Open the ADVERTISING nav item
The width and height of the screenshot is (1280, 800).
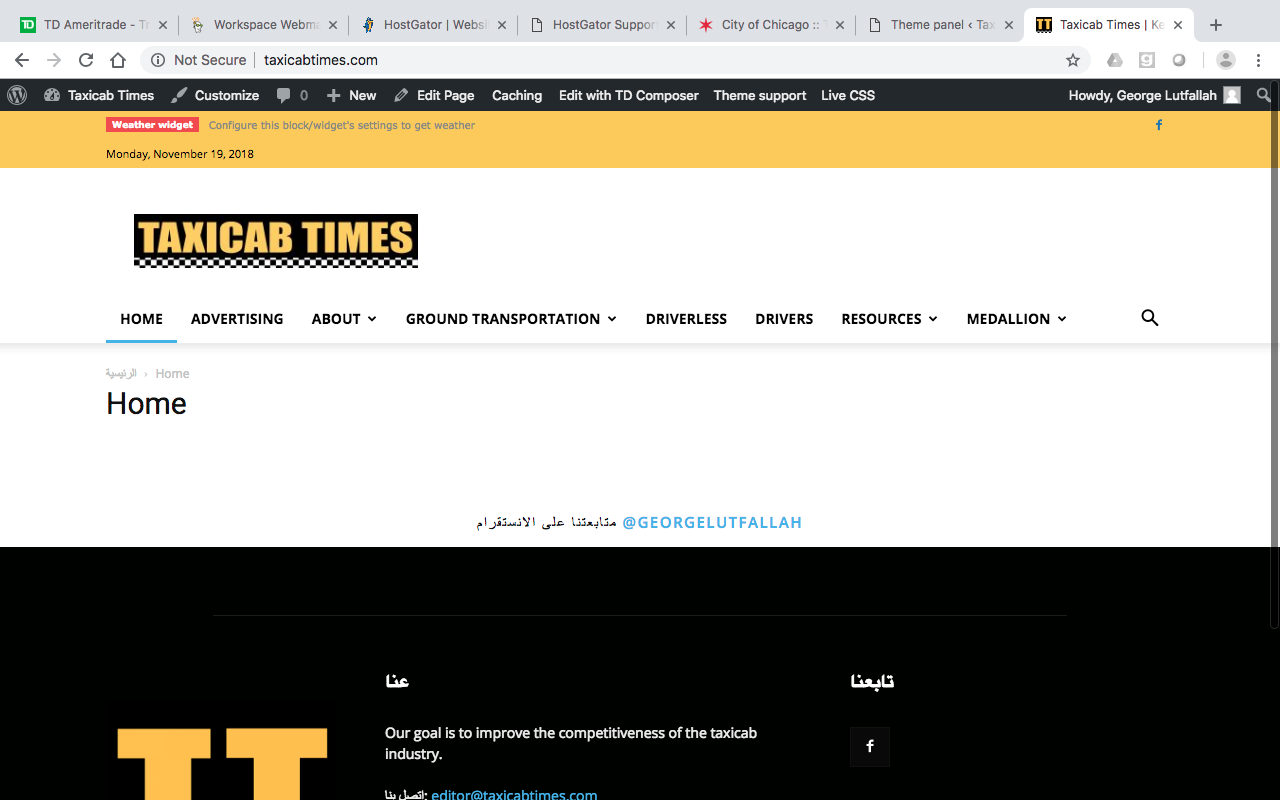(x=237, y=319)
